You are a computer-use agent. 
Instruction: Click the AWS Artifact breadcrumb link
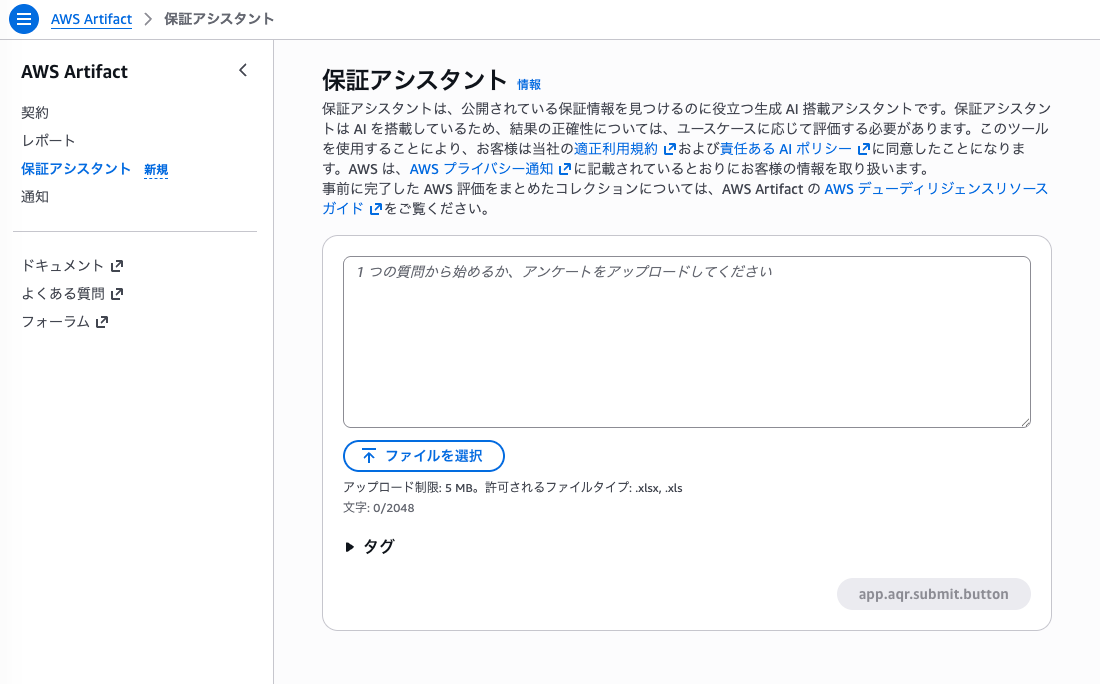point(91,19)
